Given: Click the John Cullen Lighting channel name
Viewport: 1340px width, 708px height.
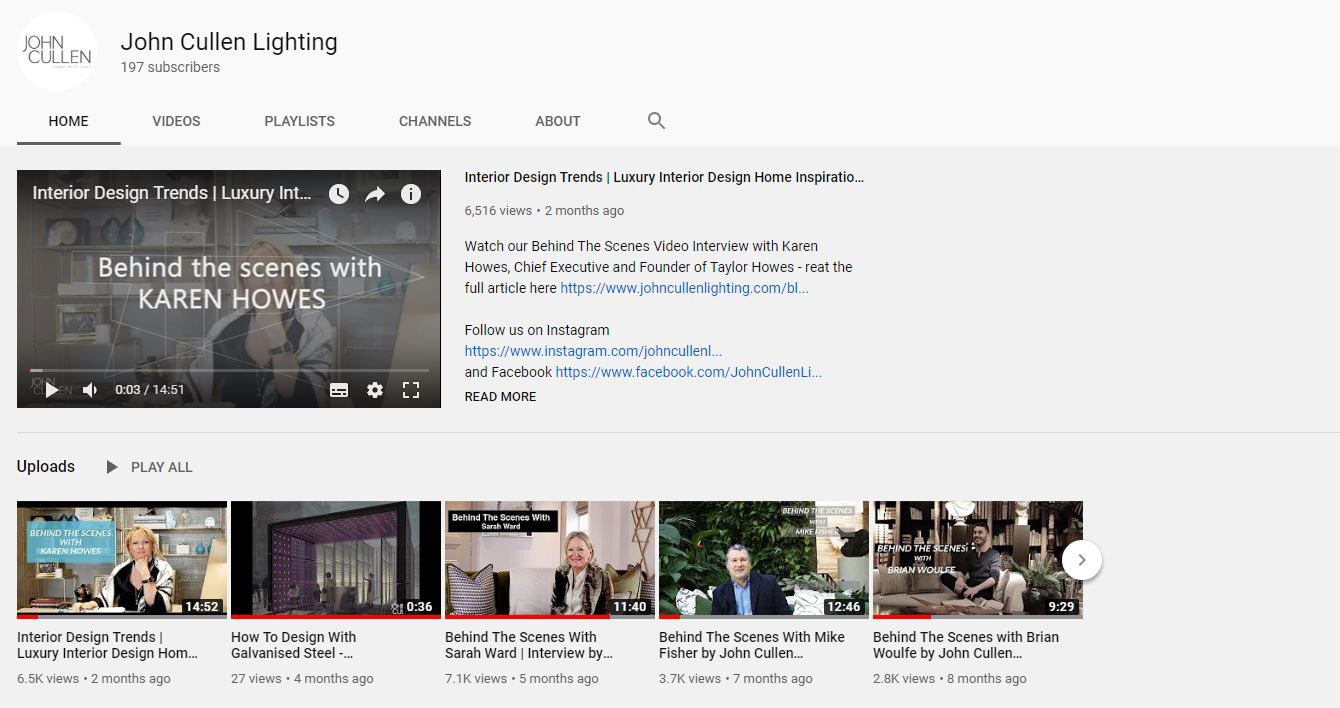Looking at the screenshot, I should point(229,42).
